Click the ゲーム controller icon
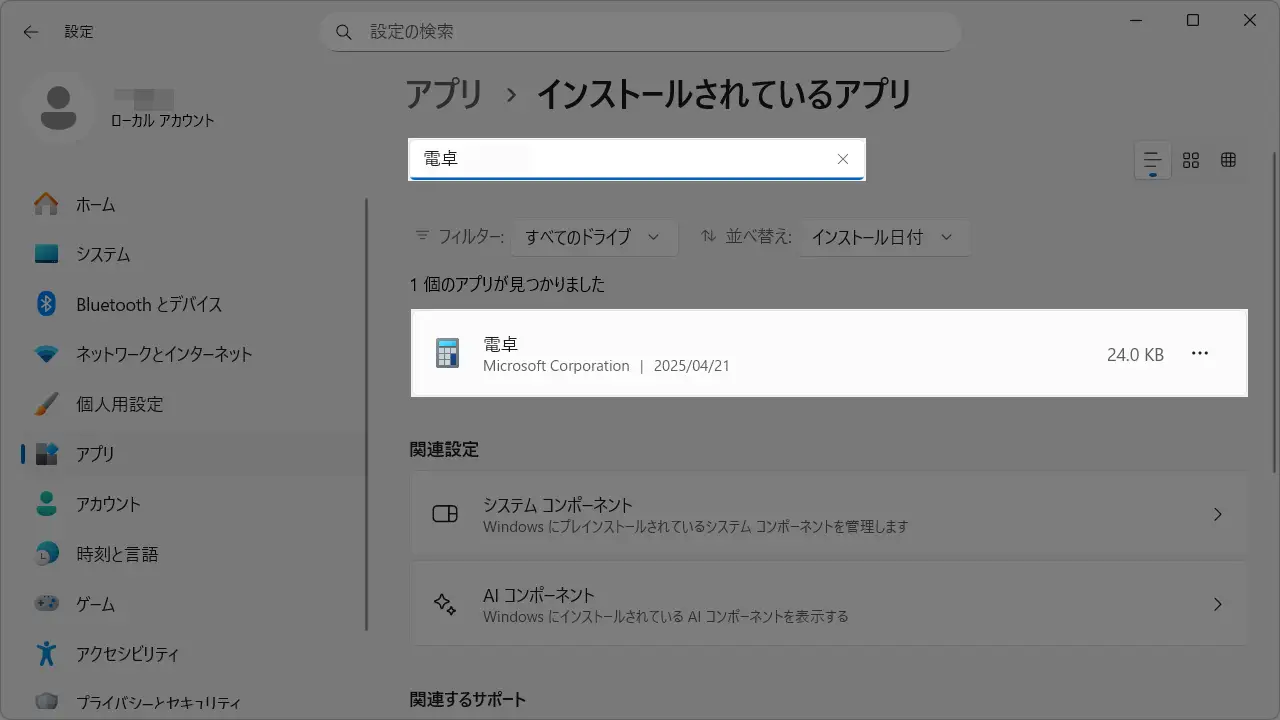This screenshot has width=1280, height=720. pyautogui.click(x=46, y=604)
